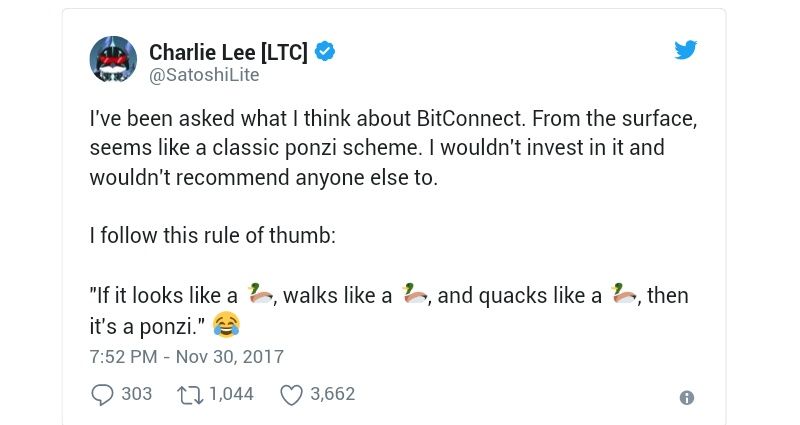The width and height of the screenshot is (800, 425).
Task: Click Charlie Lee's profile avatar
Action: (113, 59)
